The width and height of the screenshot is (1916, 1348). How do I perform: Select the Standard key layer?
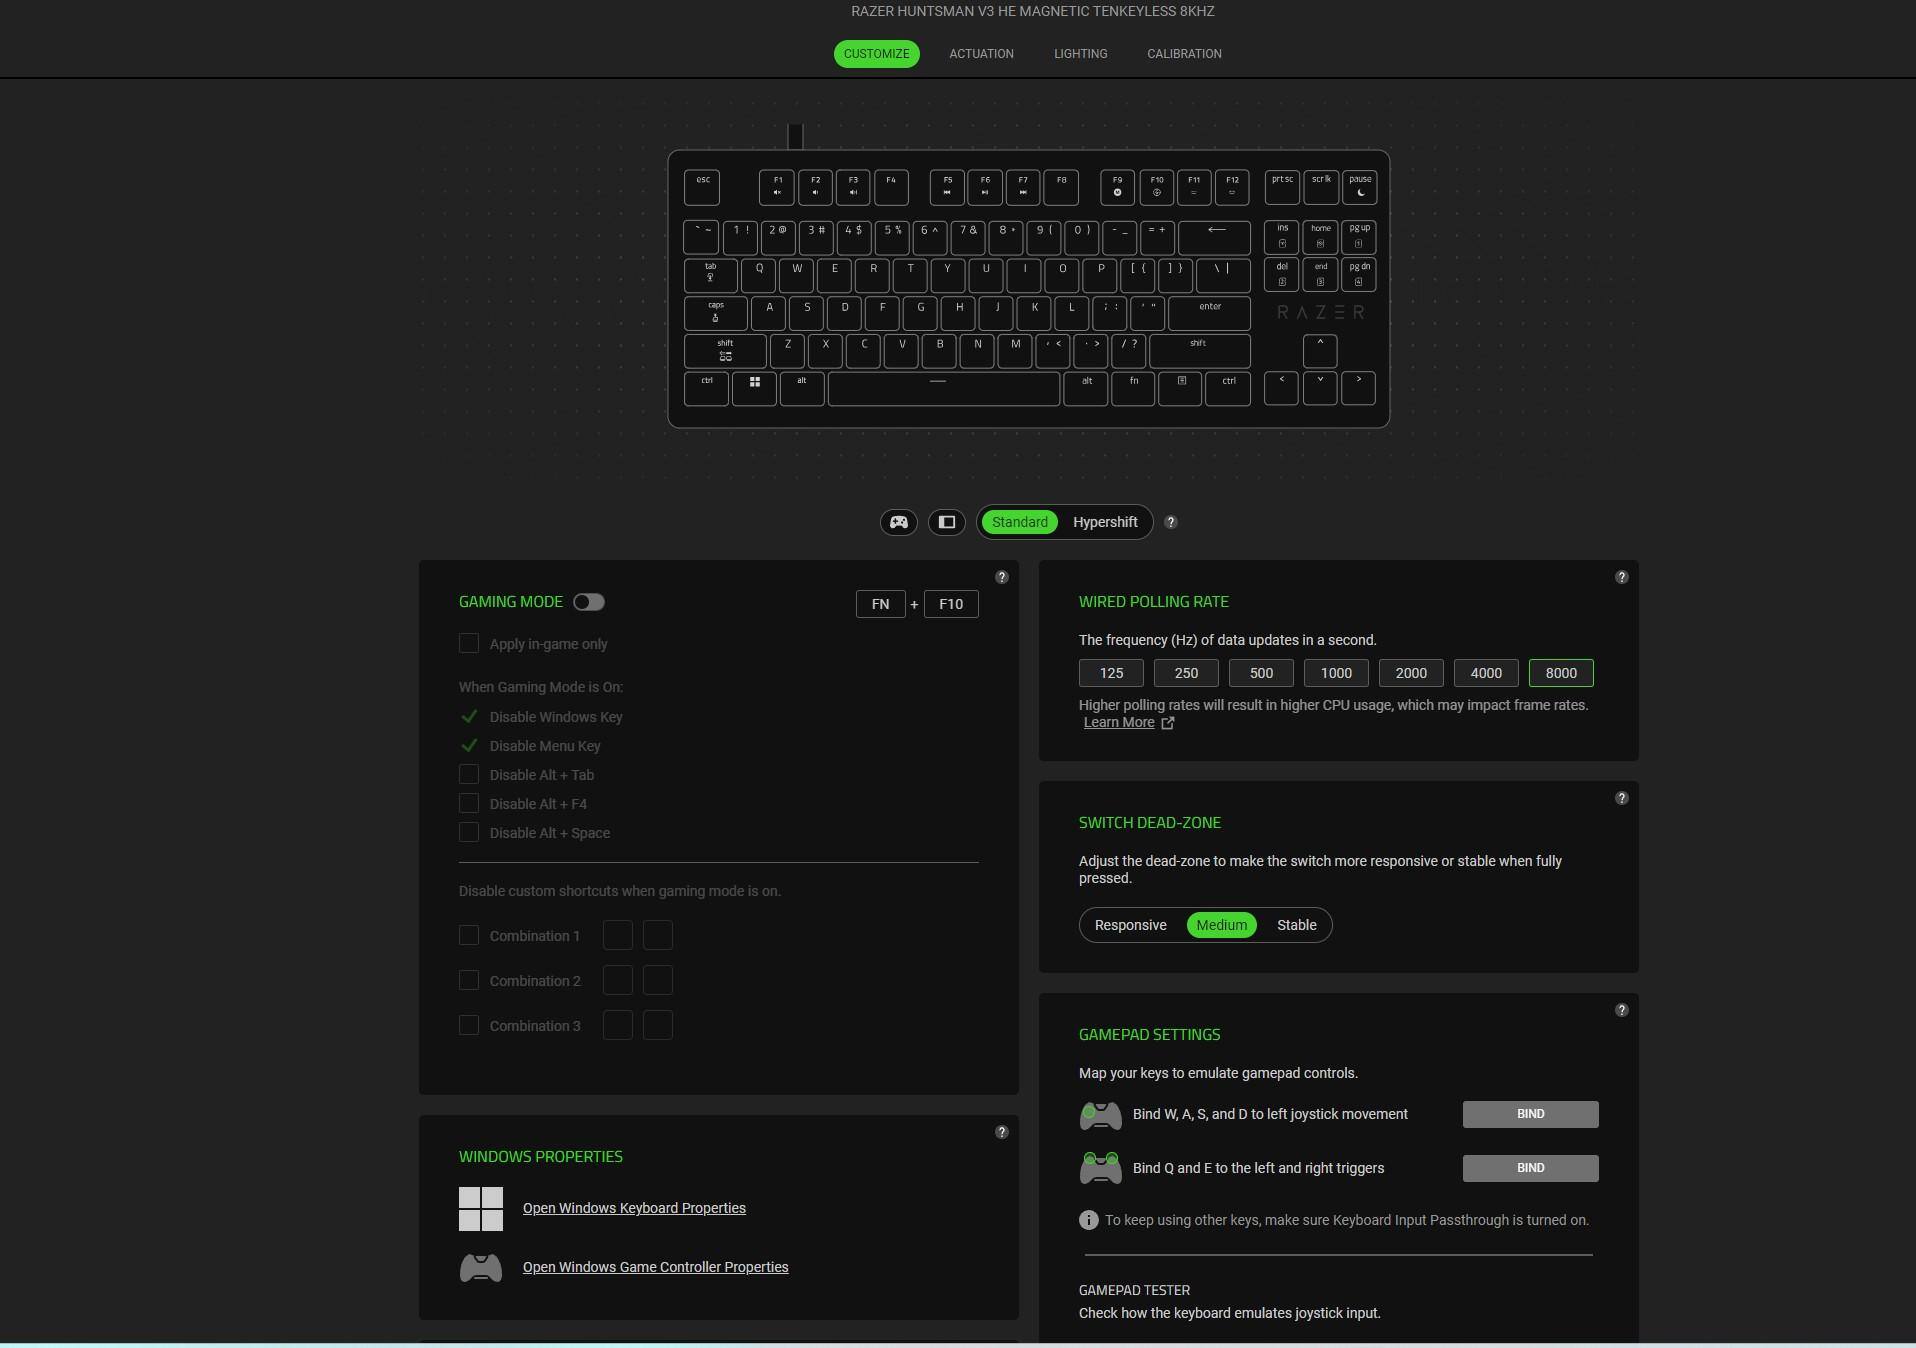click(x=1020, y=522)
